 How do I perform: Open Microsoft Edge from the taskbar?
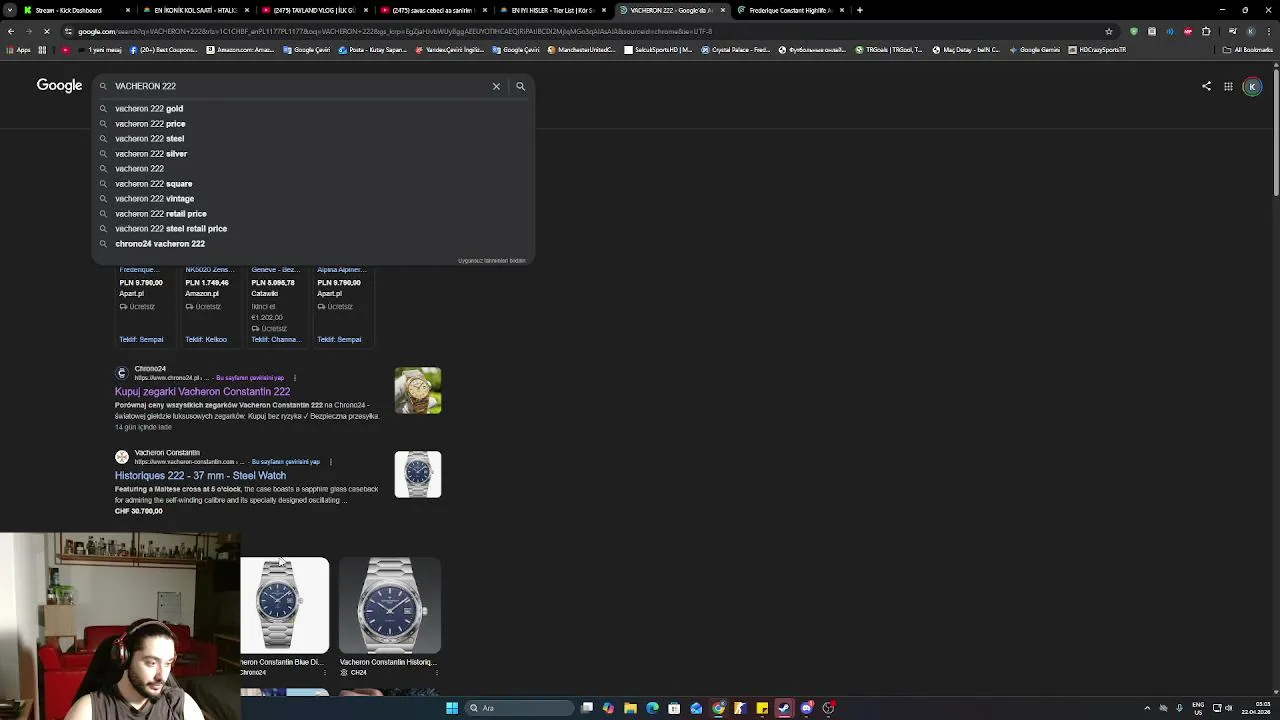[652, 708]
